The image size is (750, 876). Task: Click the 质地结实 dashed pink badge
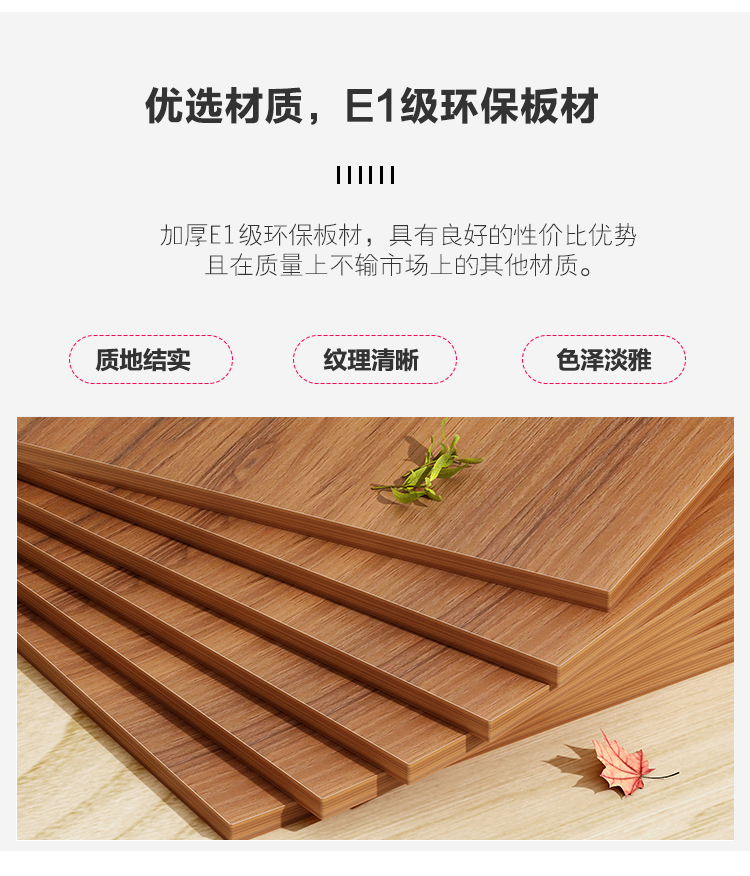(151, 359)
